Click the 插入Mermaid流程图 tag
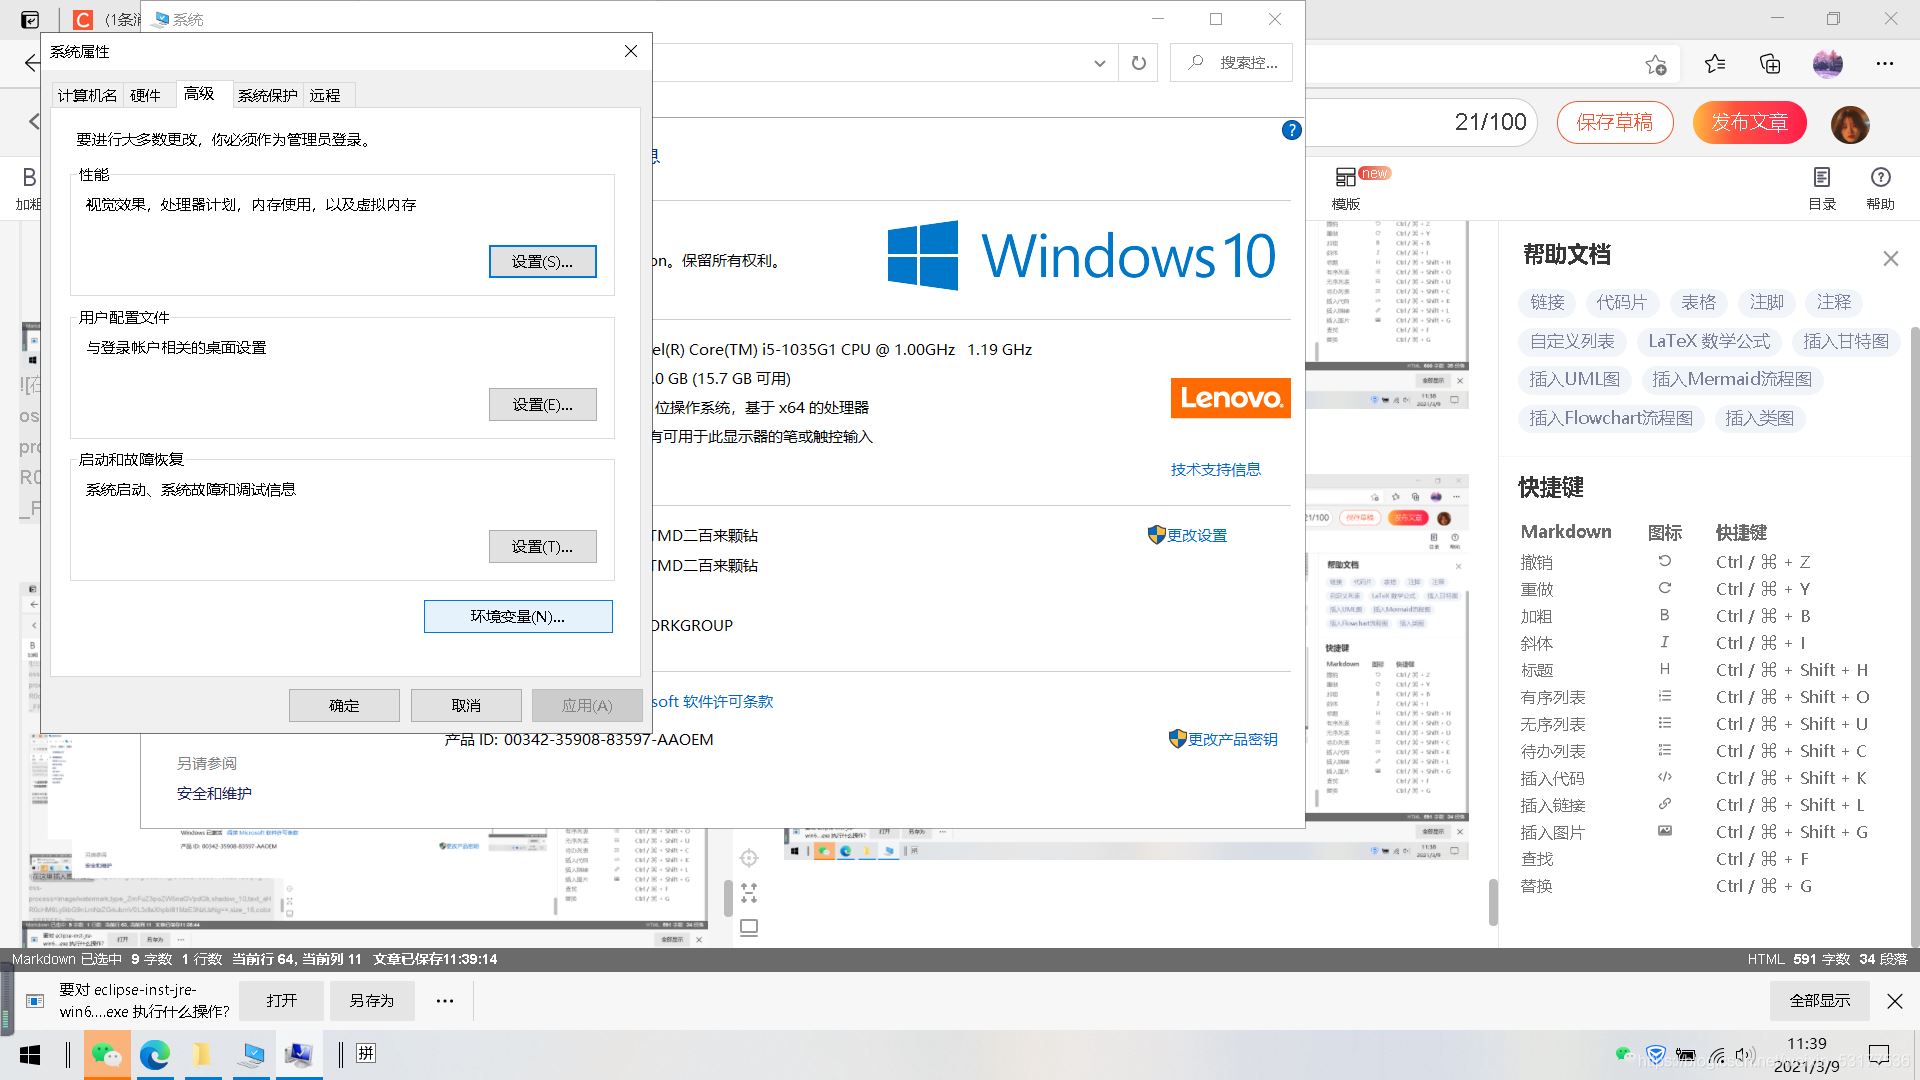This screenshot has height=1080, width=1920. point(1731,379)
